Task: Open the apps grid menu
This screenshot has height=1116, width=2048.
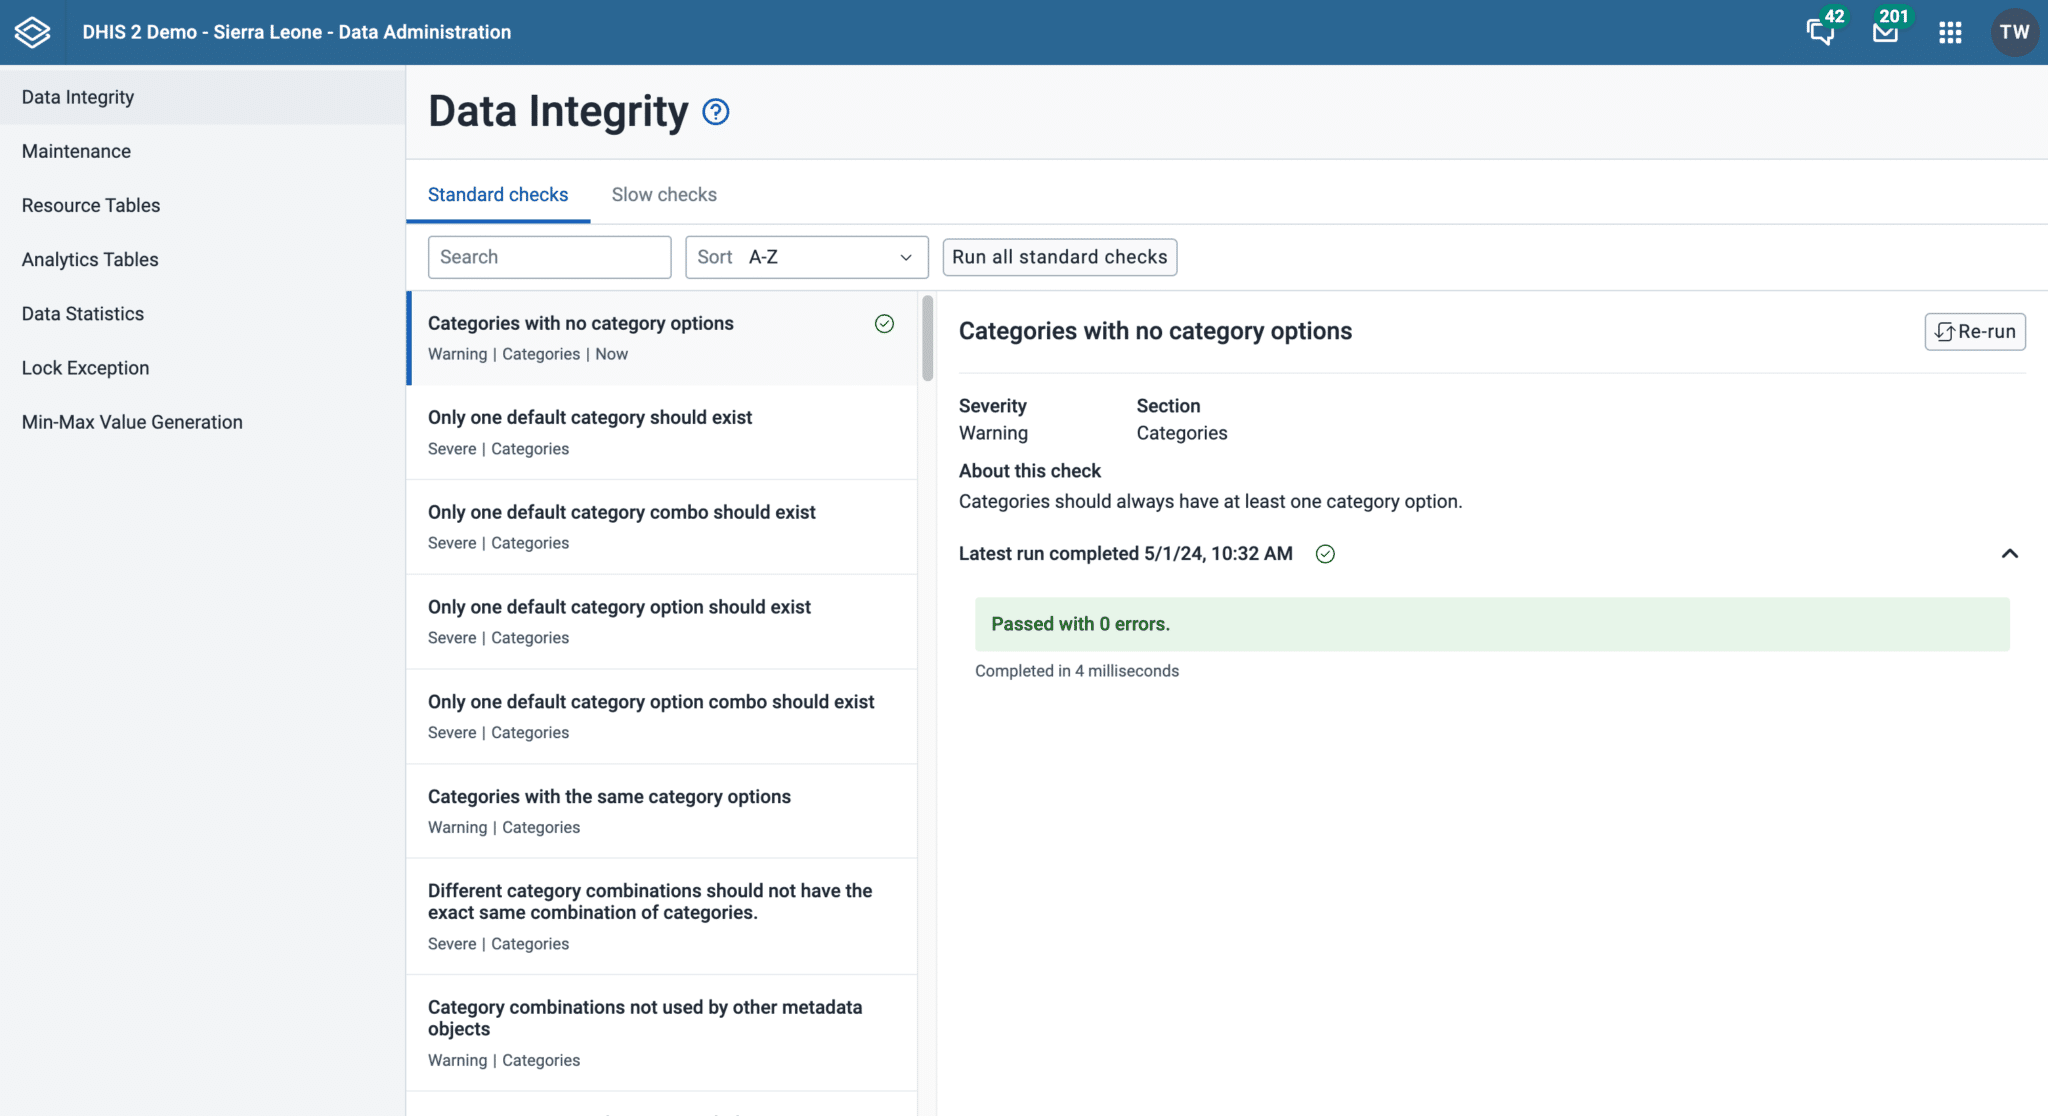Action: (x=1950, y=32)
